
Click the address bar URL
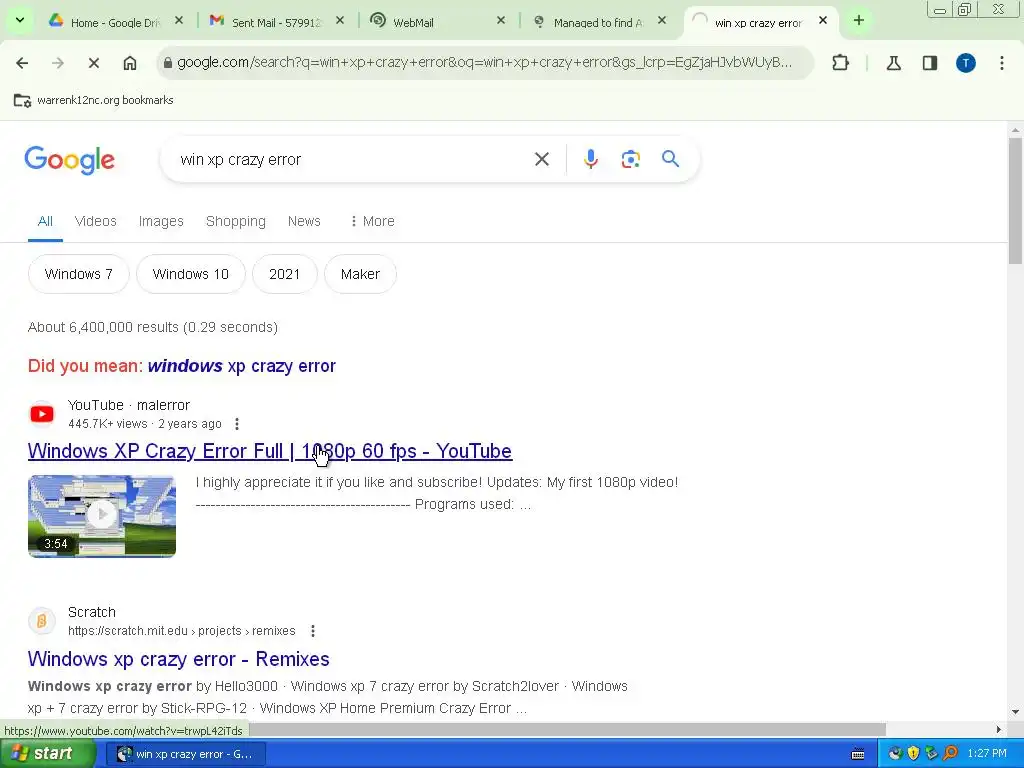[x=484, y=63]
